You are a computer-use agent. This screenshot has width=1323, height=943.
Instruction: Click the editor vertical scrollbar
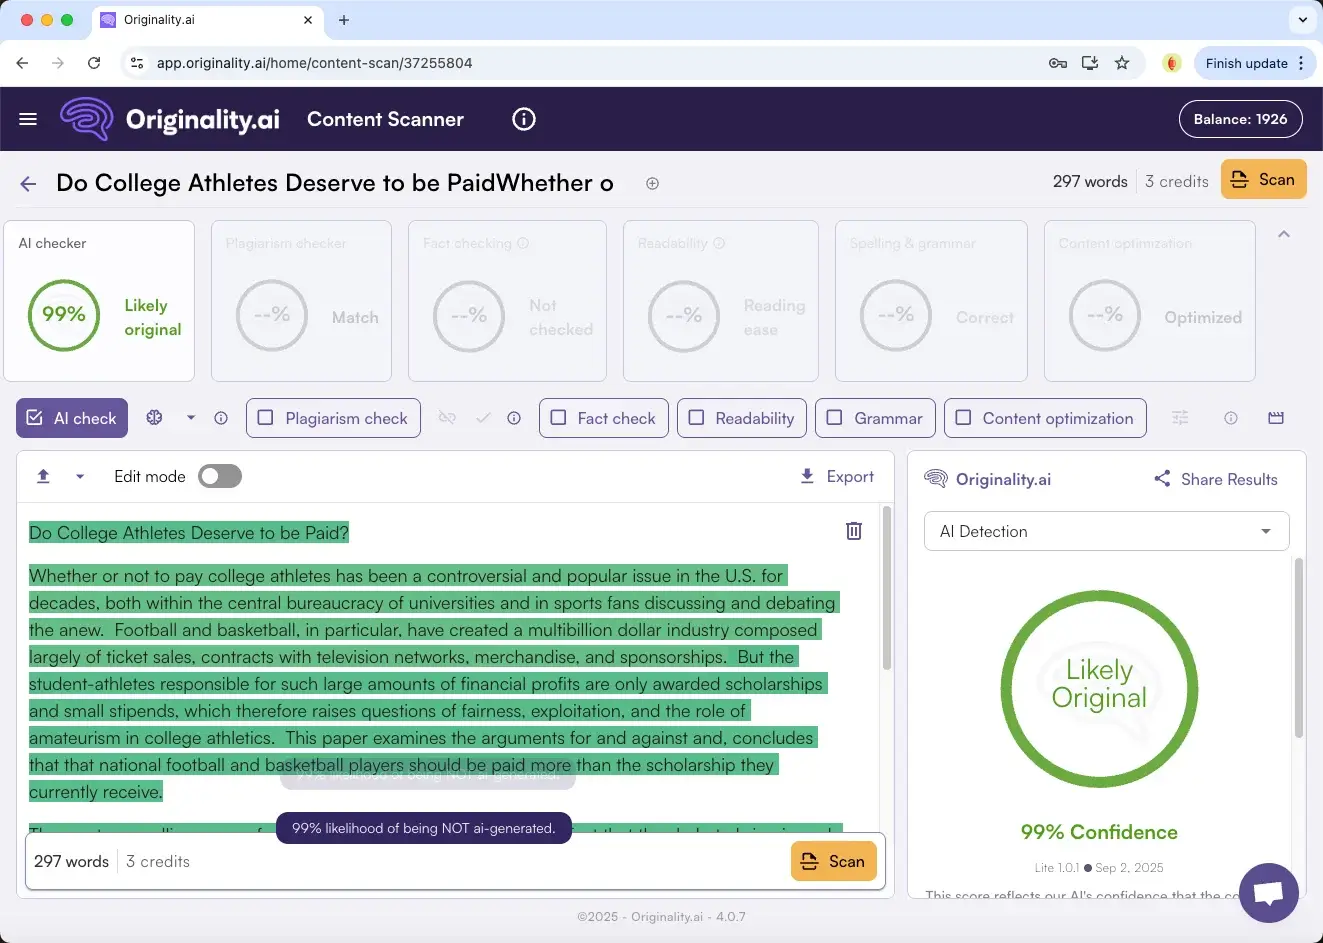(x=886, y=588)
